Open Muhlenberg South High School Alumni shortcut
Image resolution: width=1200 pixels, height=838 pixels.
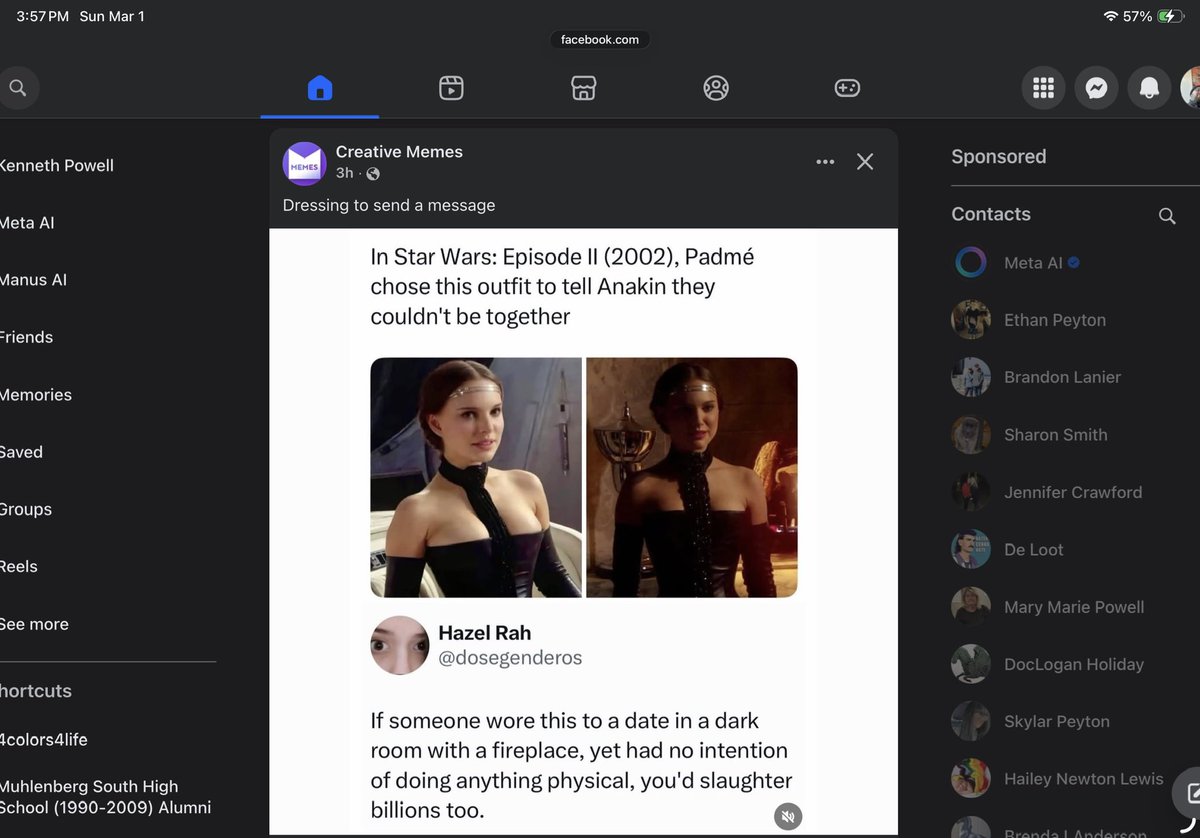coord(108,797)
